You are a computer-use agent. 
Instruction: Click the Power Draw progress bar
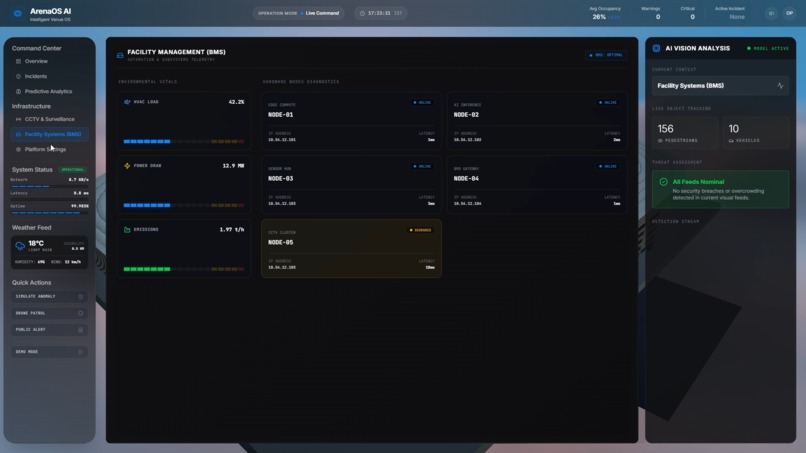tap(184, 205)
